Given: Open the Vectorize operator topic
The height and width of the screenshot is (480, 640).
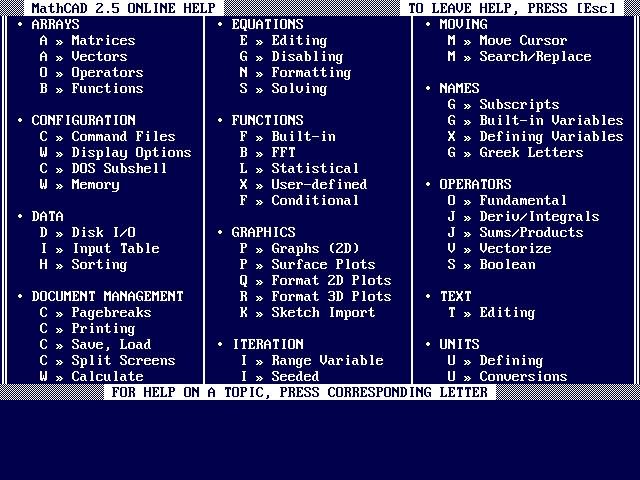Looking at the screenshot, I should pos(516,248).
